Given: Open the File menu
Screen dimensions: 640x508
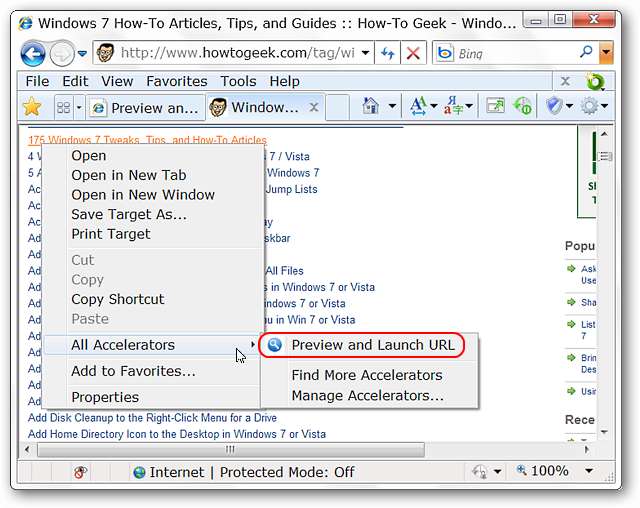Looking at the screenshot, I should [37, 81].
